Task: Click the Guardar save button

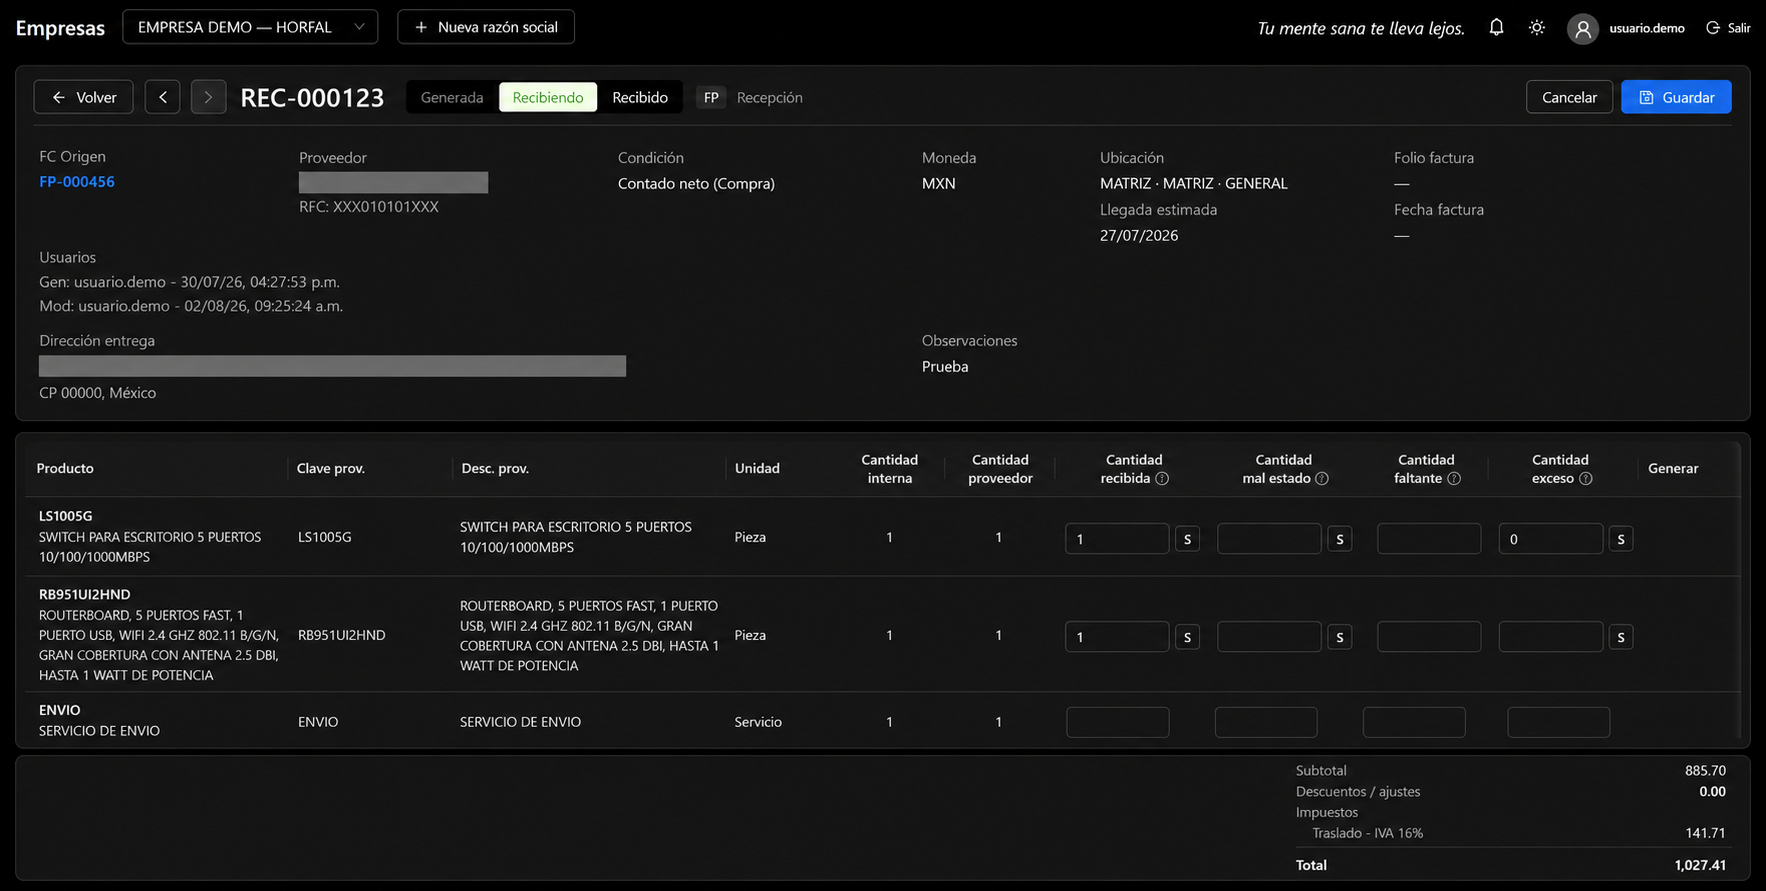Action: pyautogui.click(x=1676, y=97)
